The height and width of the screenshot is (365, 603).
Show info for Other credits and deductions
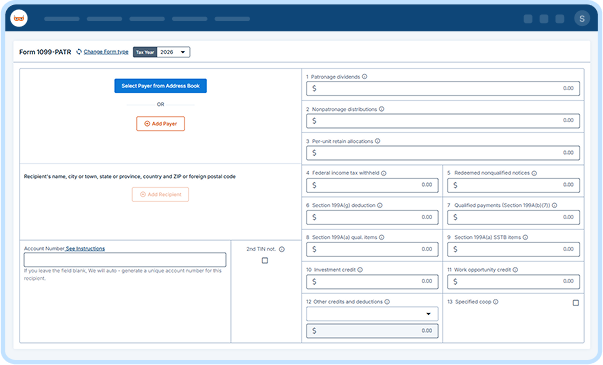(x=387, y=302)
